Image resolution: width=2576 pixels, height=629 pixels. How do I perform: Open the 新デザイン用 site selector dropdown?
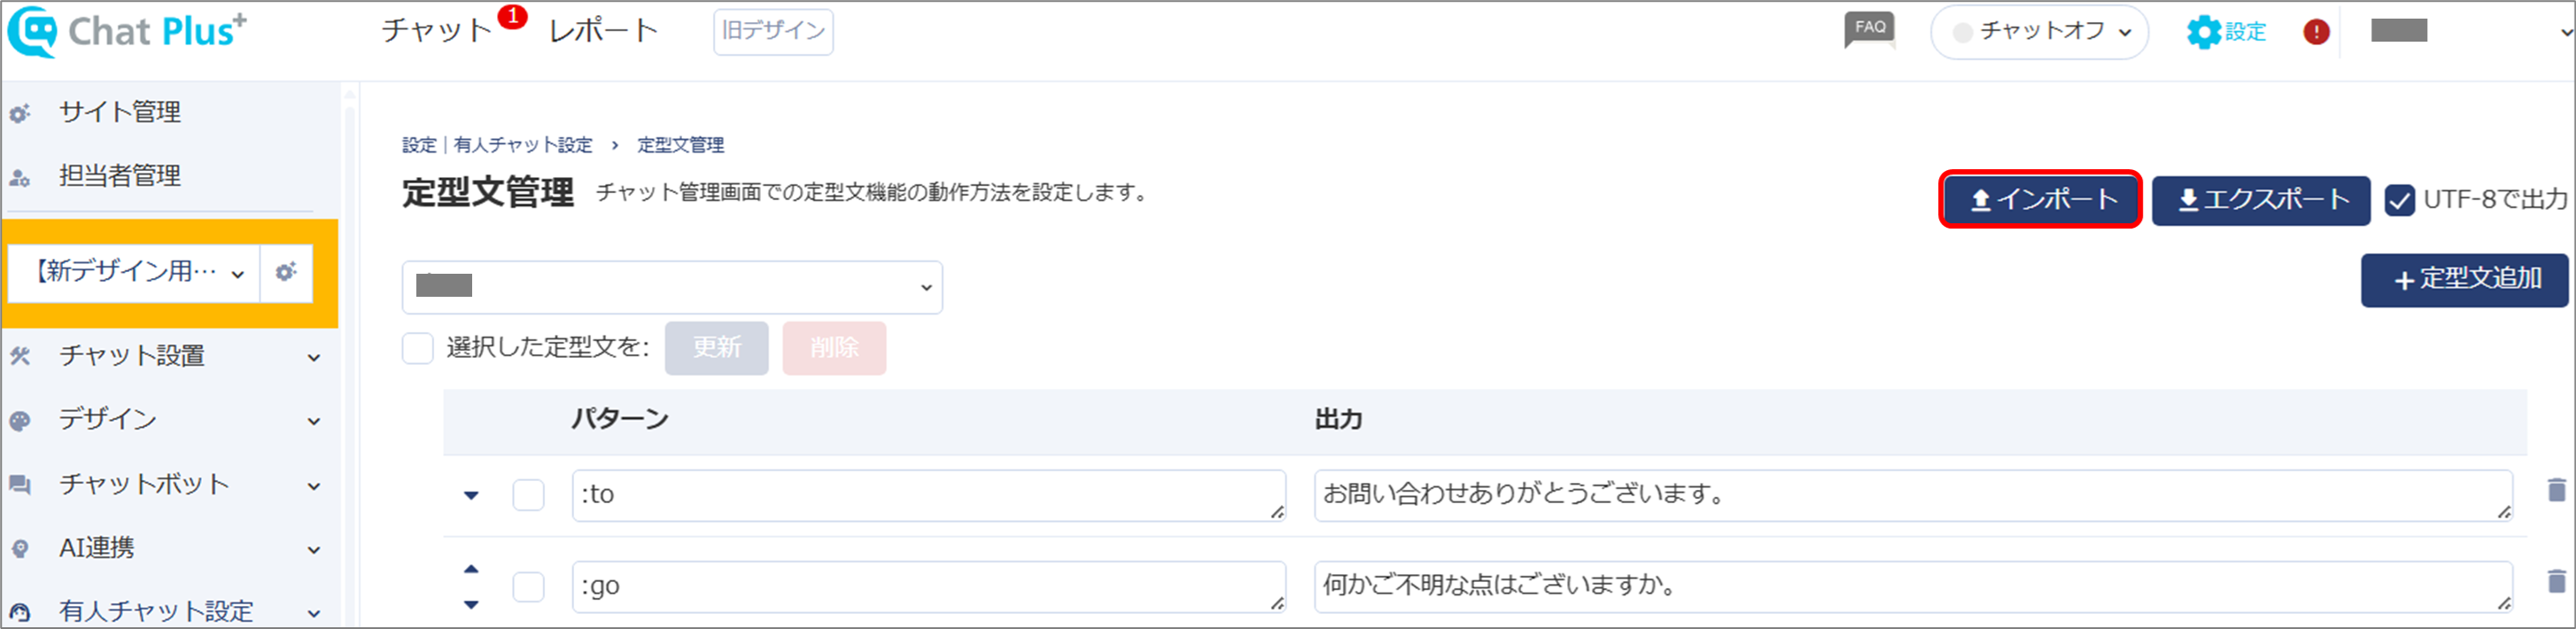134,272
